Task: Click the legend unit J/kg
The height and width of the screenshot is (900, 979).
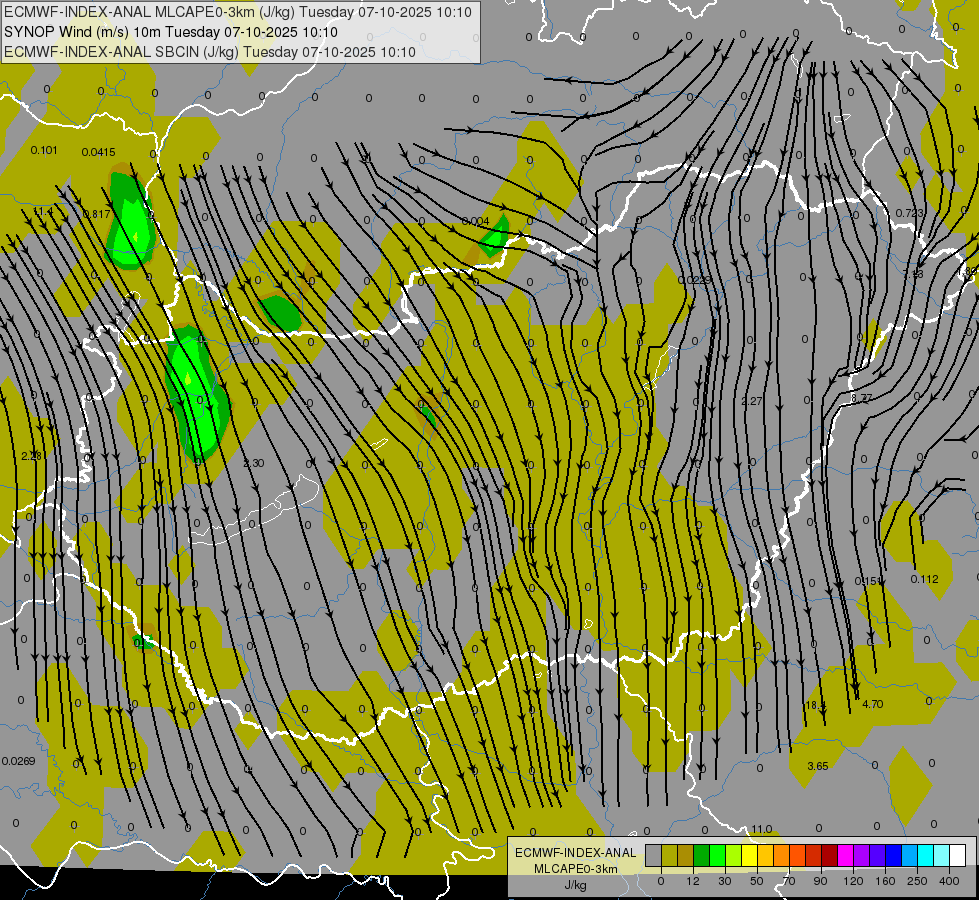Action: [x=576, y=885]
